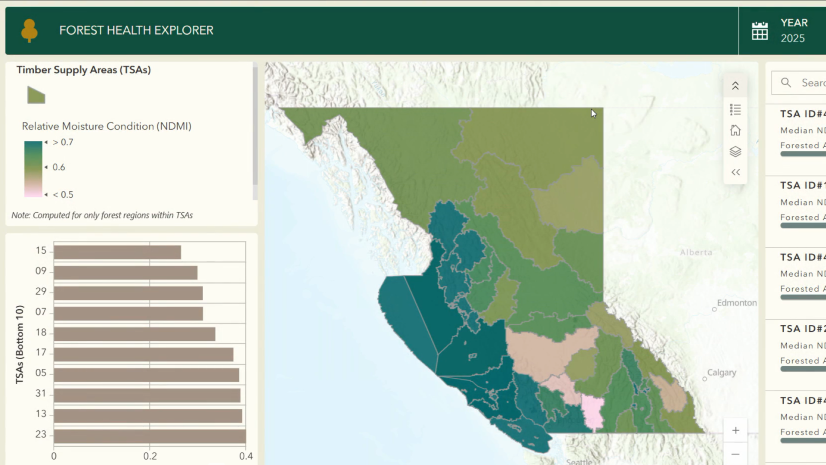Open the Year calendar icon

759,31
